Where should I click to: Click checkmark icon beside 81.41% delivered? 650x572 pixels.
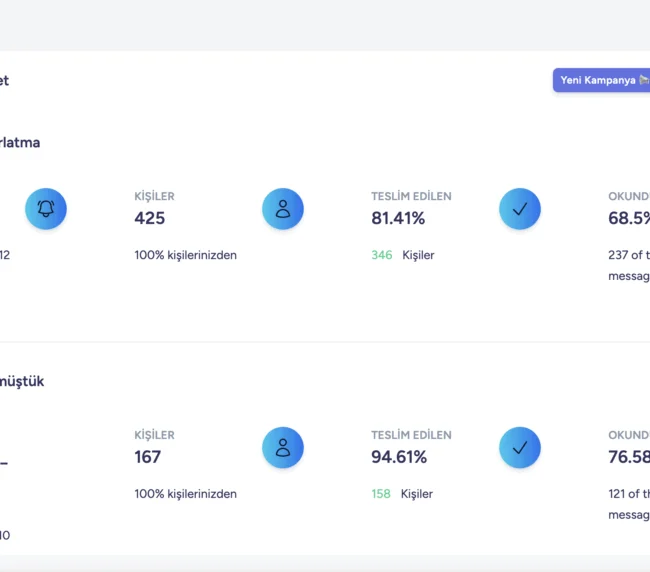click(x=520, y=209)
